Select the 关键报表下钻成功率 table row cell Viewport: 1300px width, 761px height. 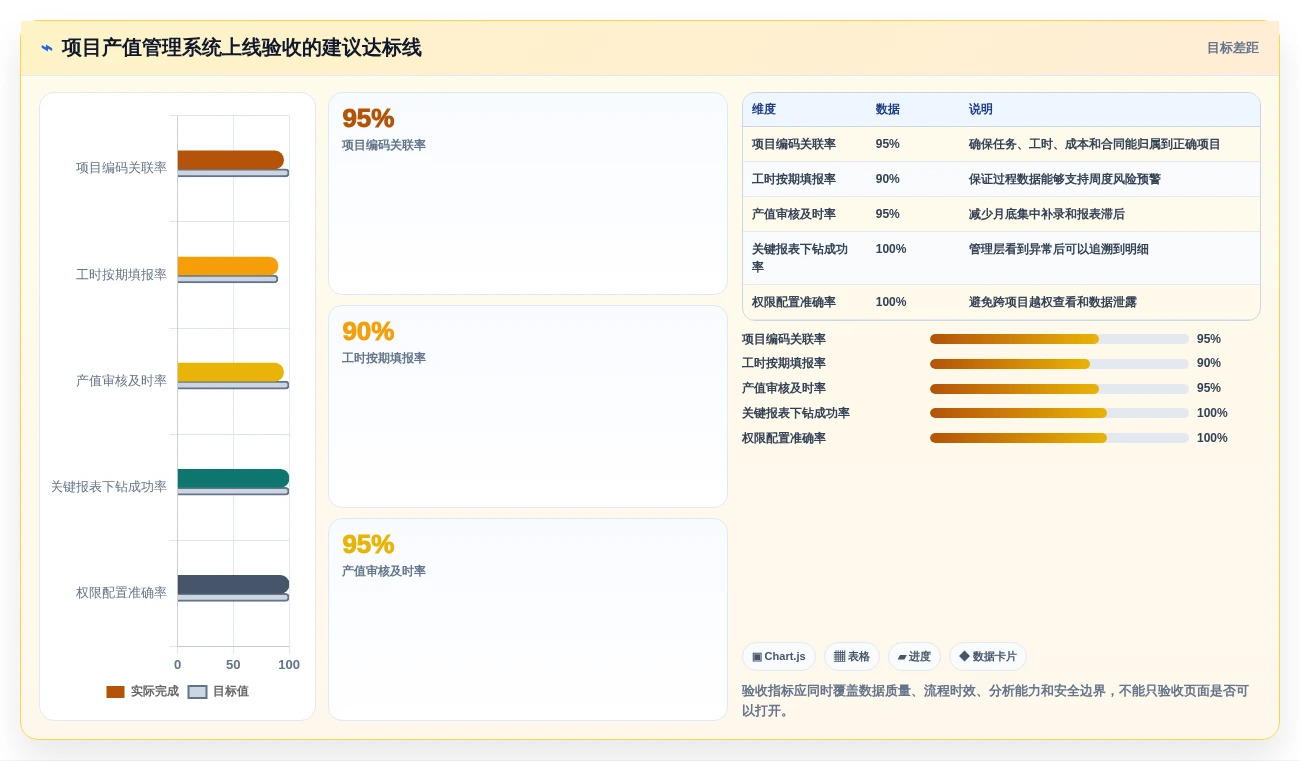(803, 258)
